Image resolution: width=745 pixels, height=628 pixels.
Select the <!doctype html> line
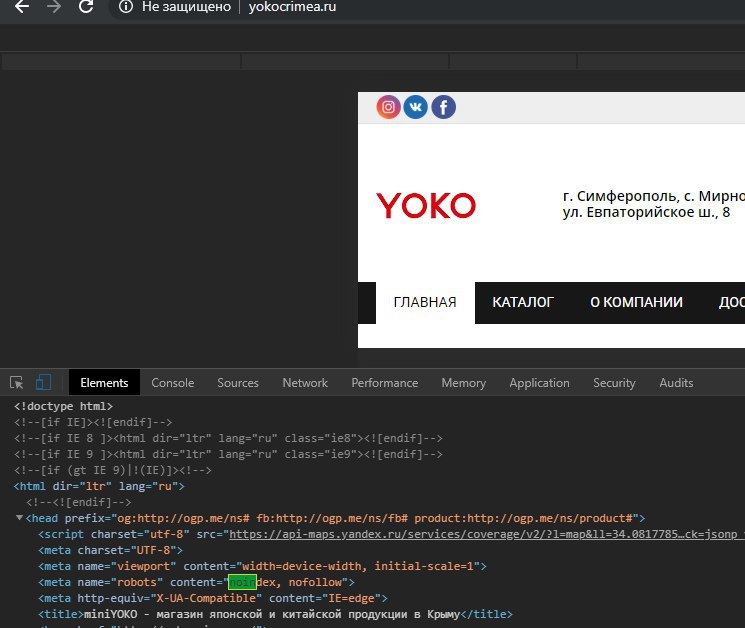63,407
